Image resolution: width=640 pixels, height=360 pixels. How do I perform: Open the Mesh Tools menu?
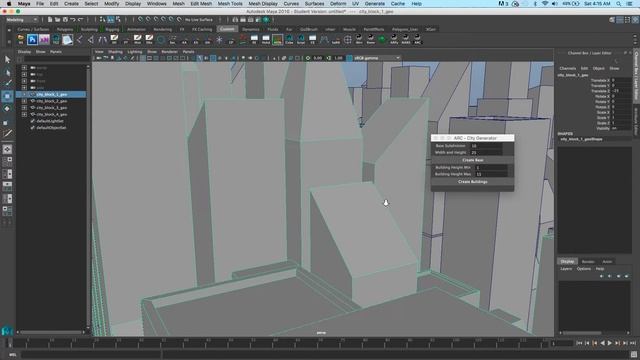coord(230,4)
